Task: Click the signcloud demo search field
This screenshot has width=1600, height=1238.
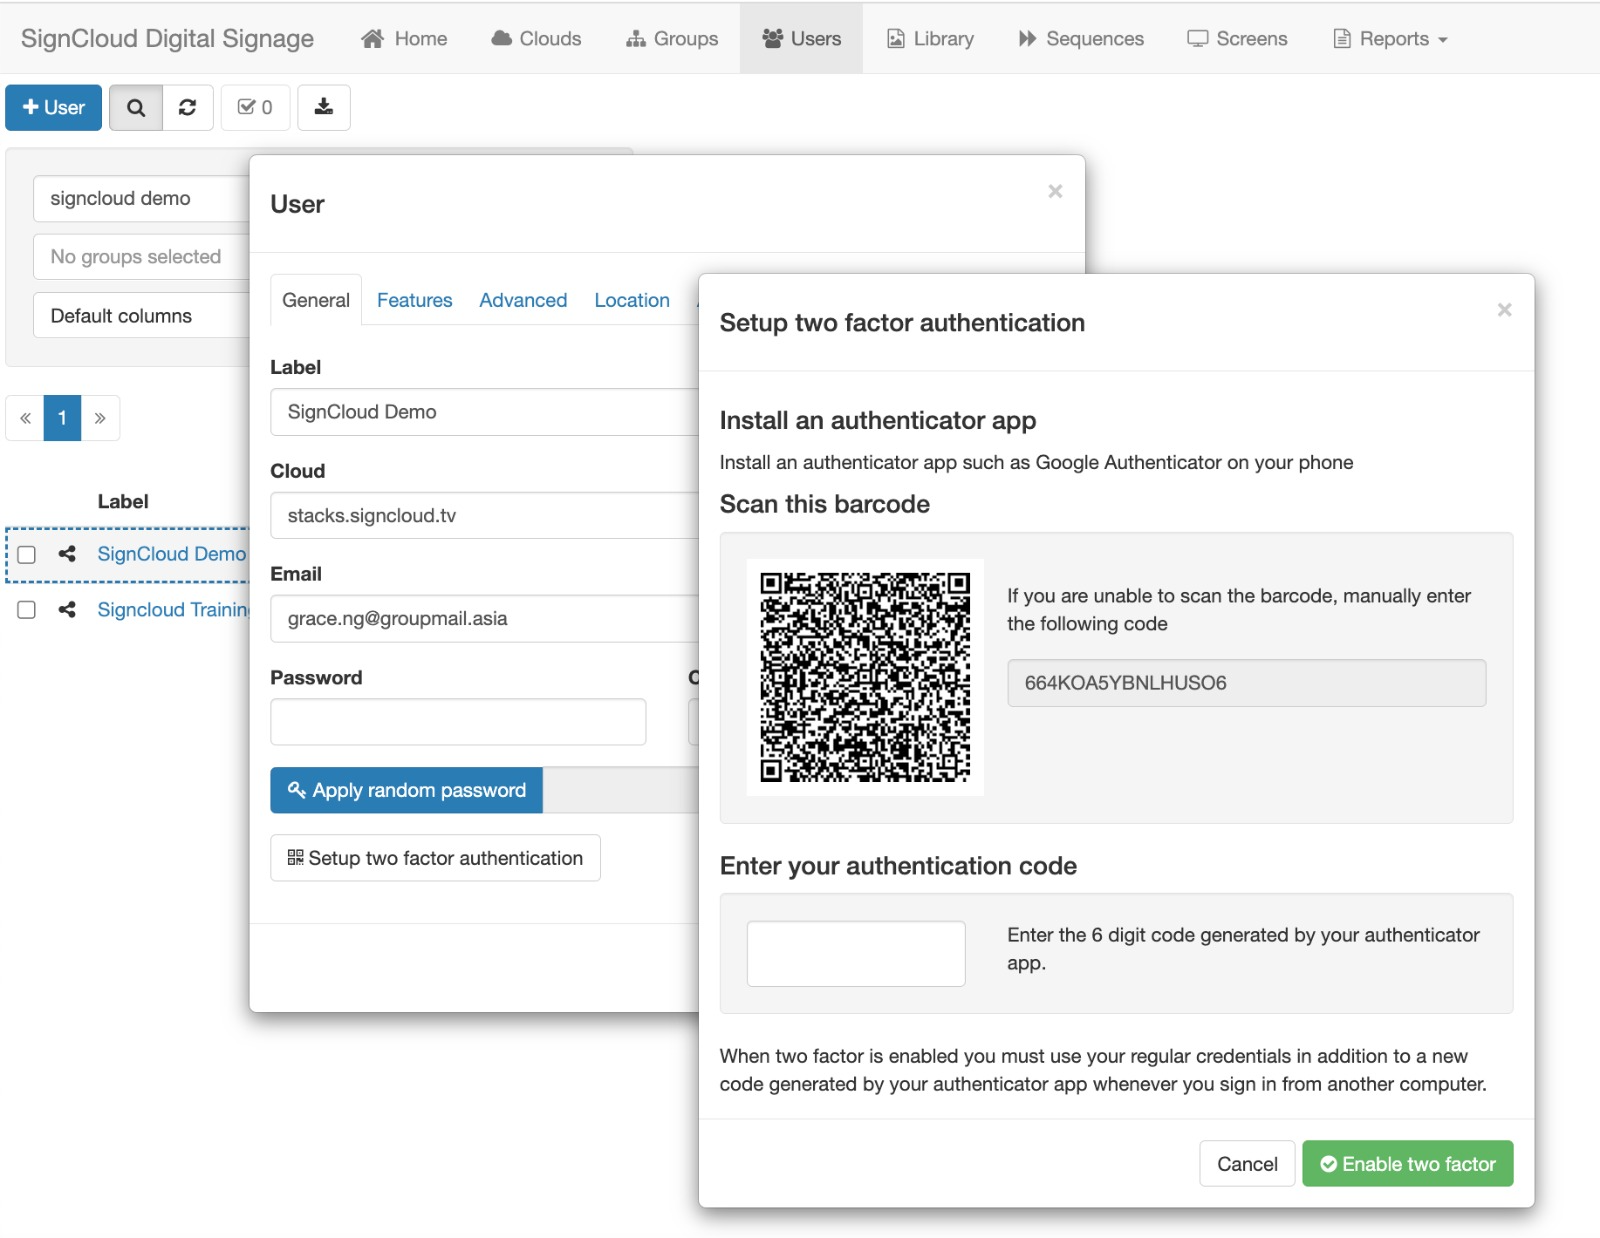Action: (x=141, y=199)
